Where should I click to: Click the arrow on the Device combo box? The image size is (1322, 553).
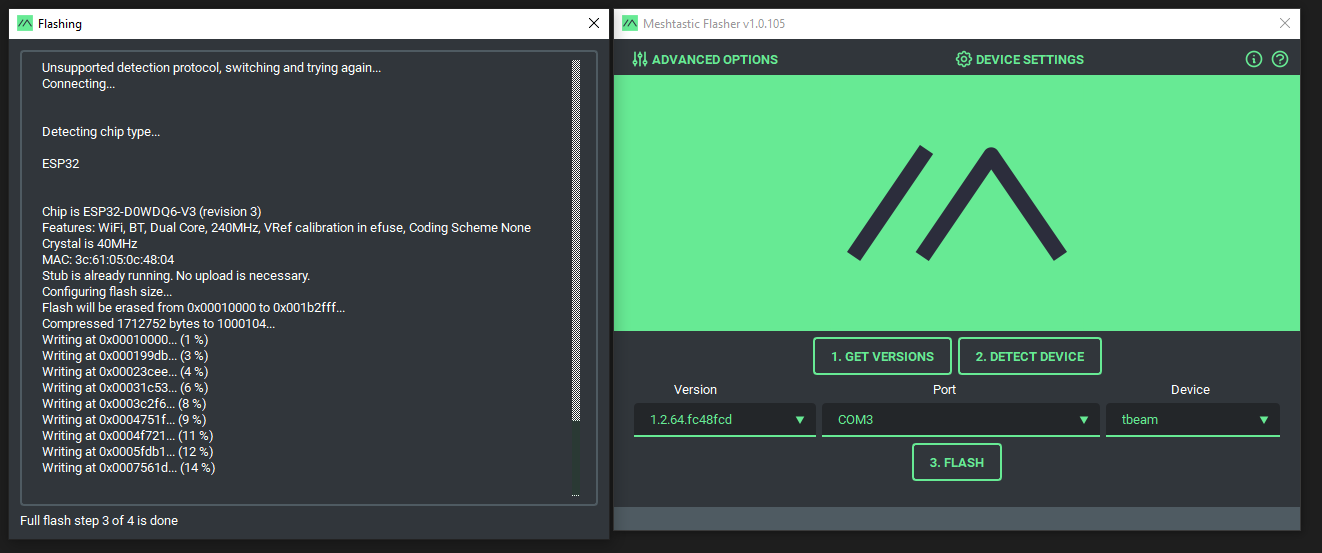click(1264, 420)
